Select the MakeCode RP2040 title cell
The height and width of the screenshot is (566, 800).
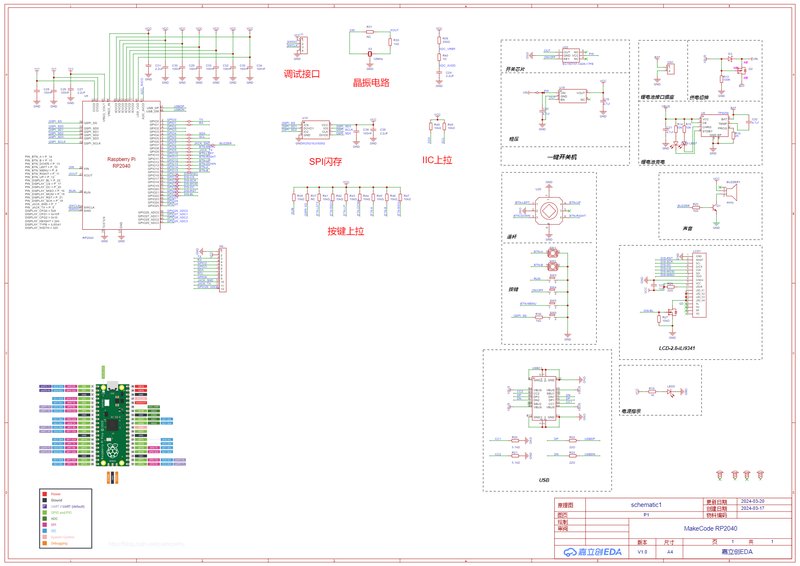710,529
